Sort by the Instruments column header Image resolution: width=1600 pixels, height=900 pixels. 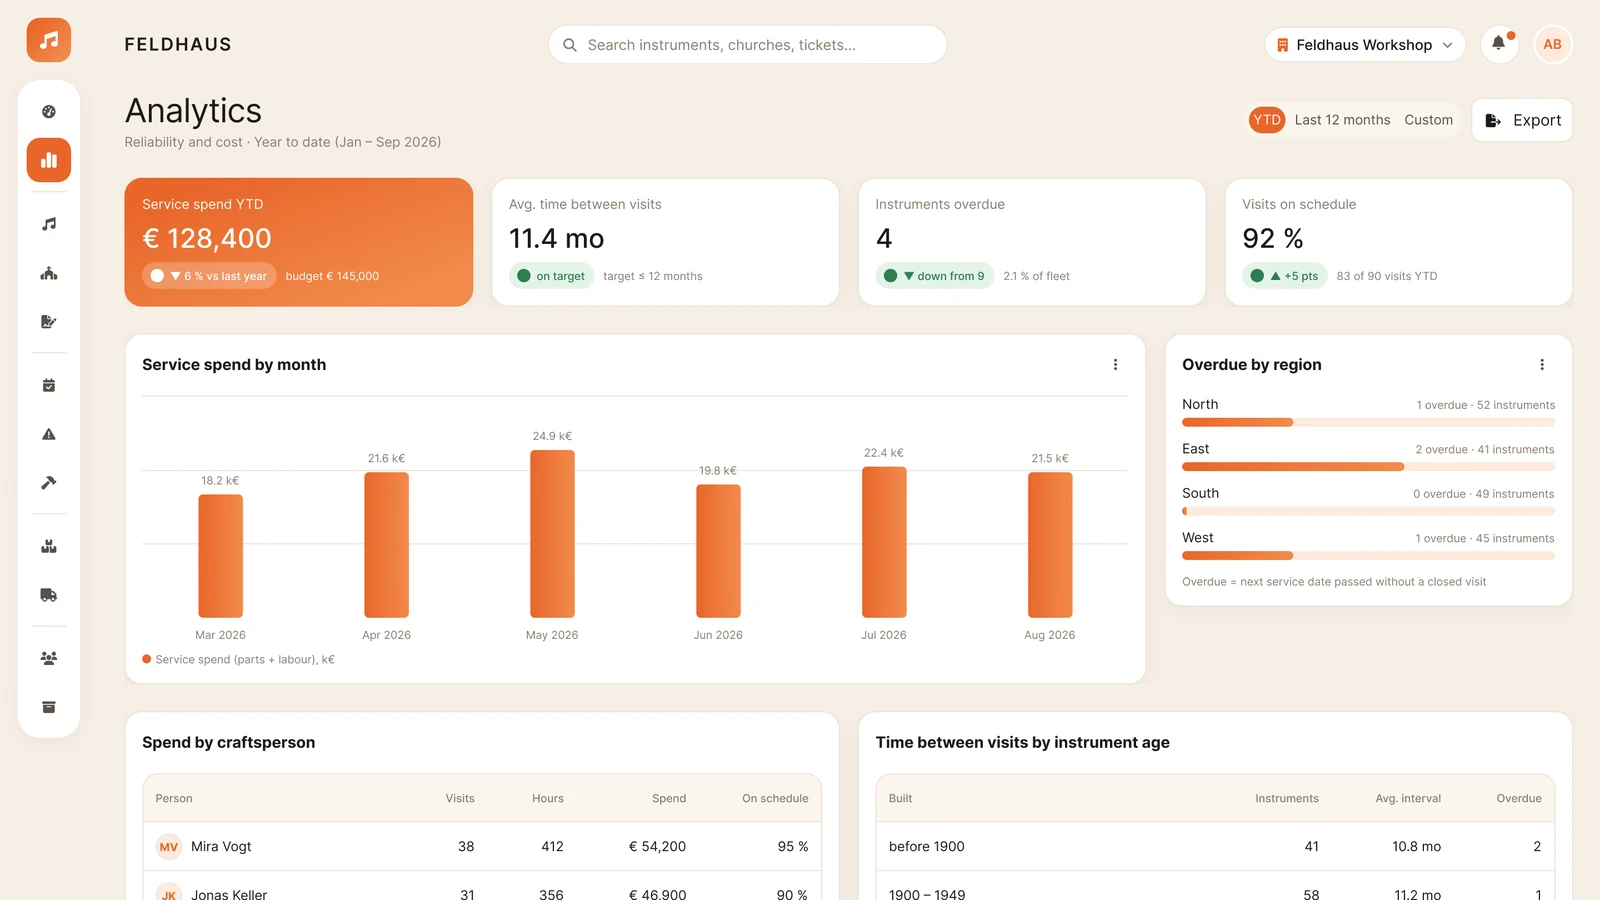pyautogui.click(x=1287, y=799)
